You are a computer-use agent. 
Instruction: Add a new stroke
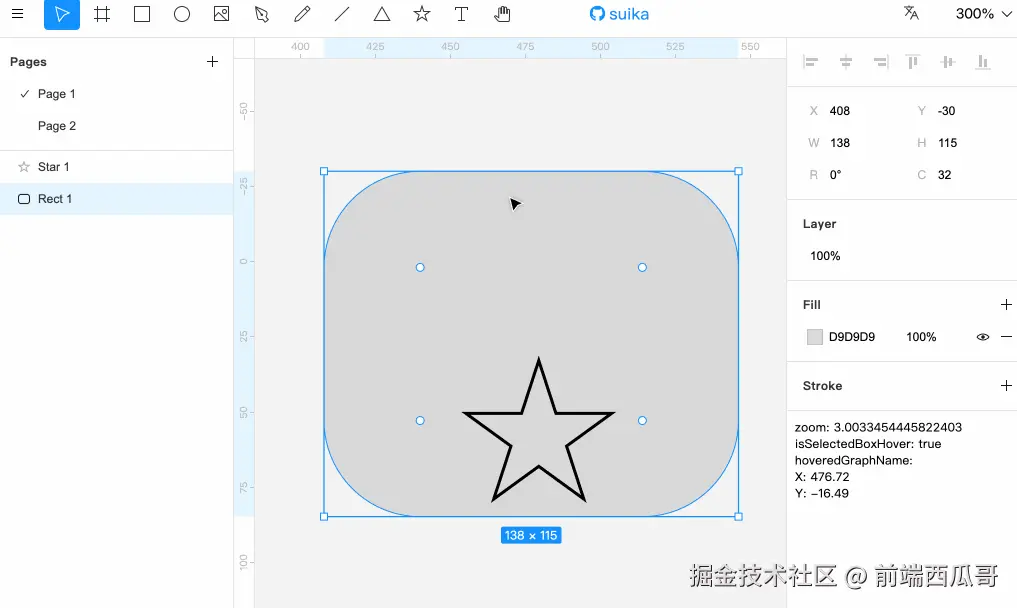(x=1006, y=385)
